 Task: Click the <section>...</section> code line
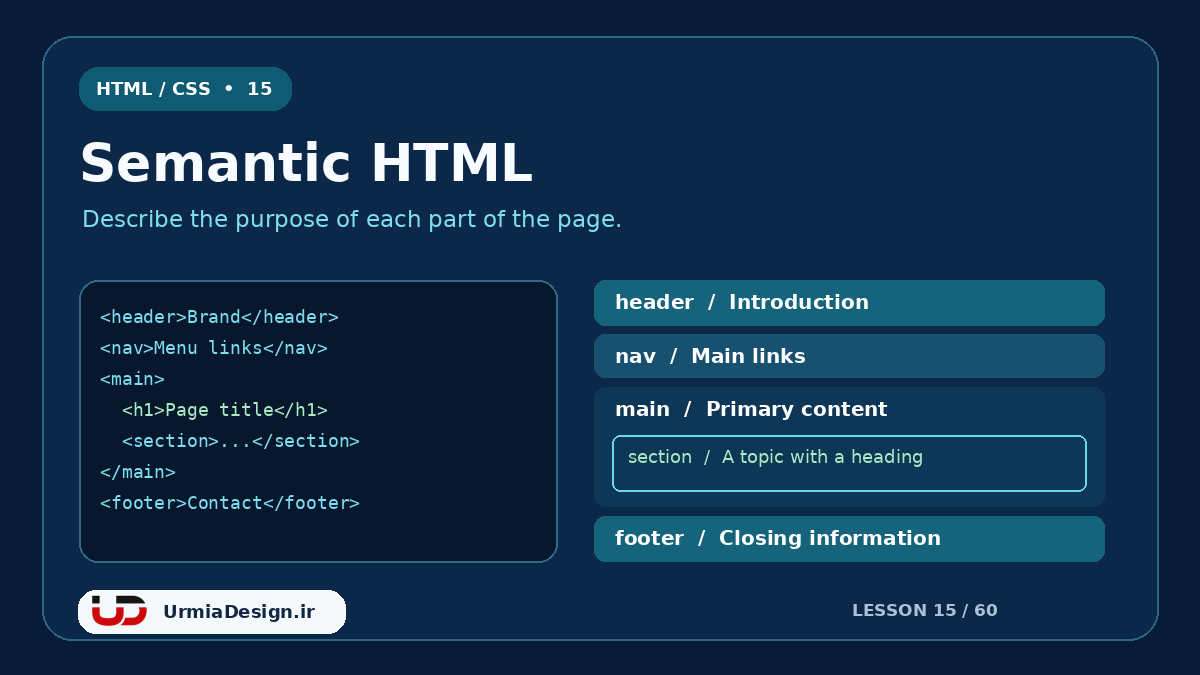[240, 441]
